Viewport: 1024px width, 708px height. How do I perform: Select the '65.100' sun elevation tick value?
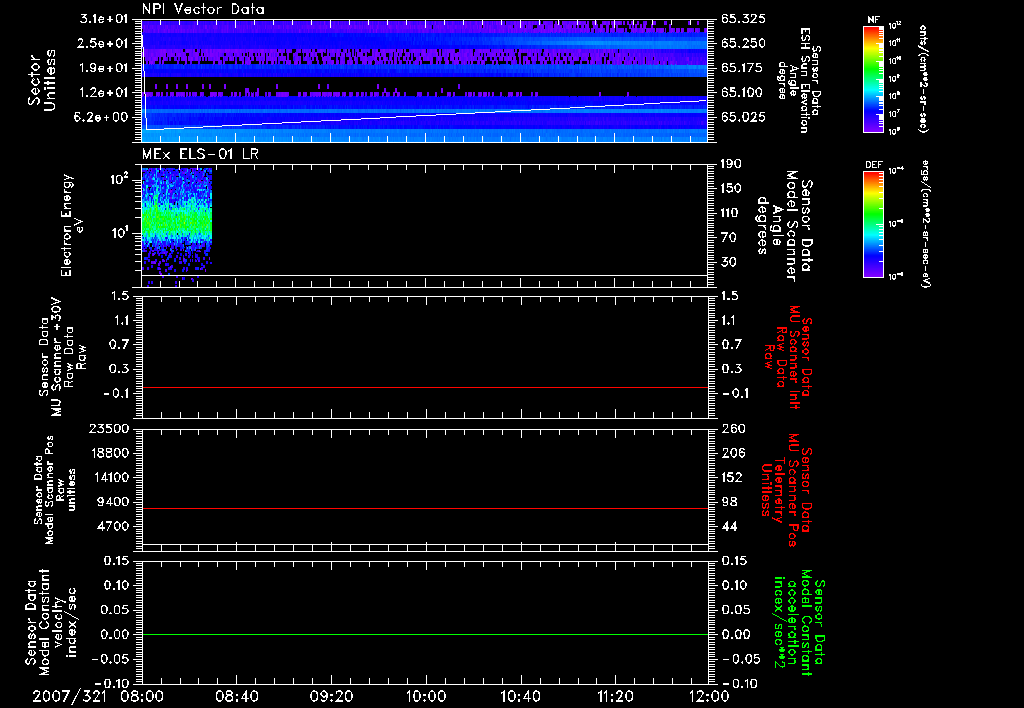point(743,93)
